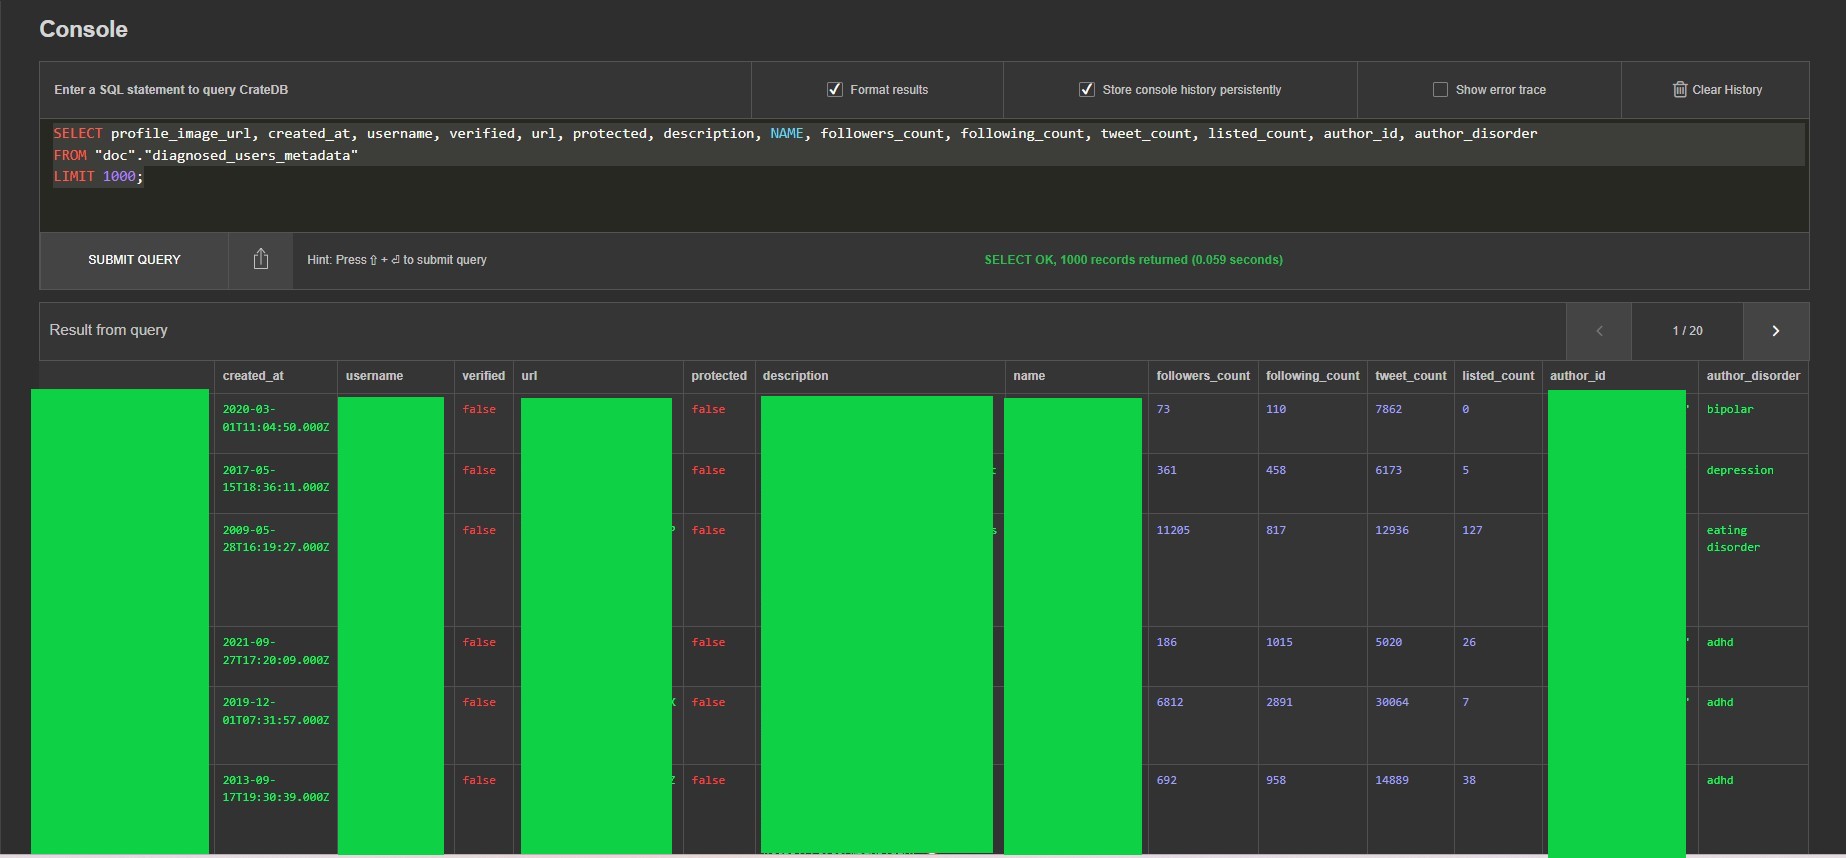Click the Clear History trash icon
This screenshot has height=858, width=1846.
tap(1679, 90)
